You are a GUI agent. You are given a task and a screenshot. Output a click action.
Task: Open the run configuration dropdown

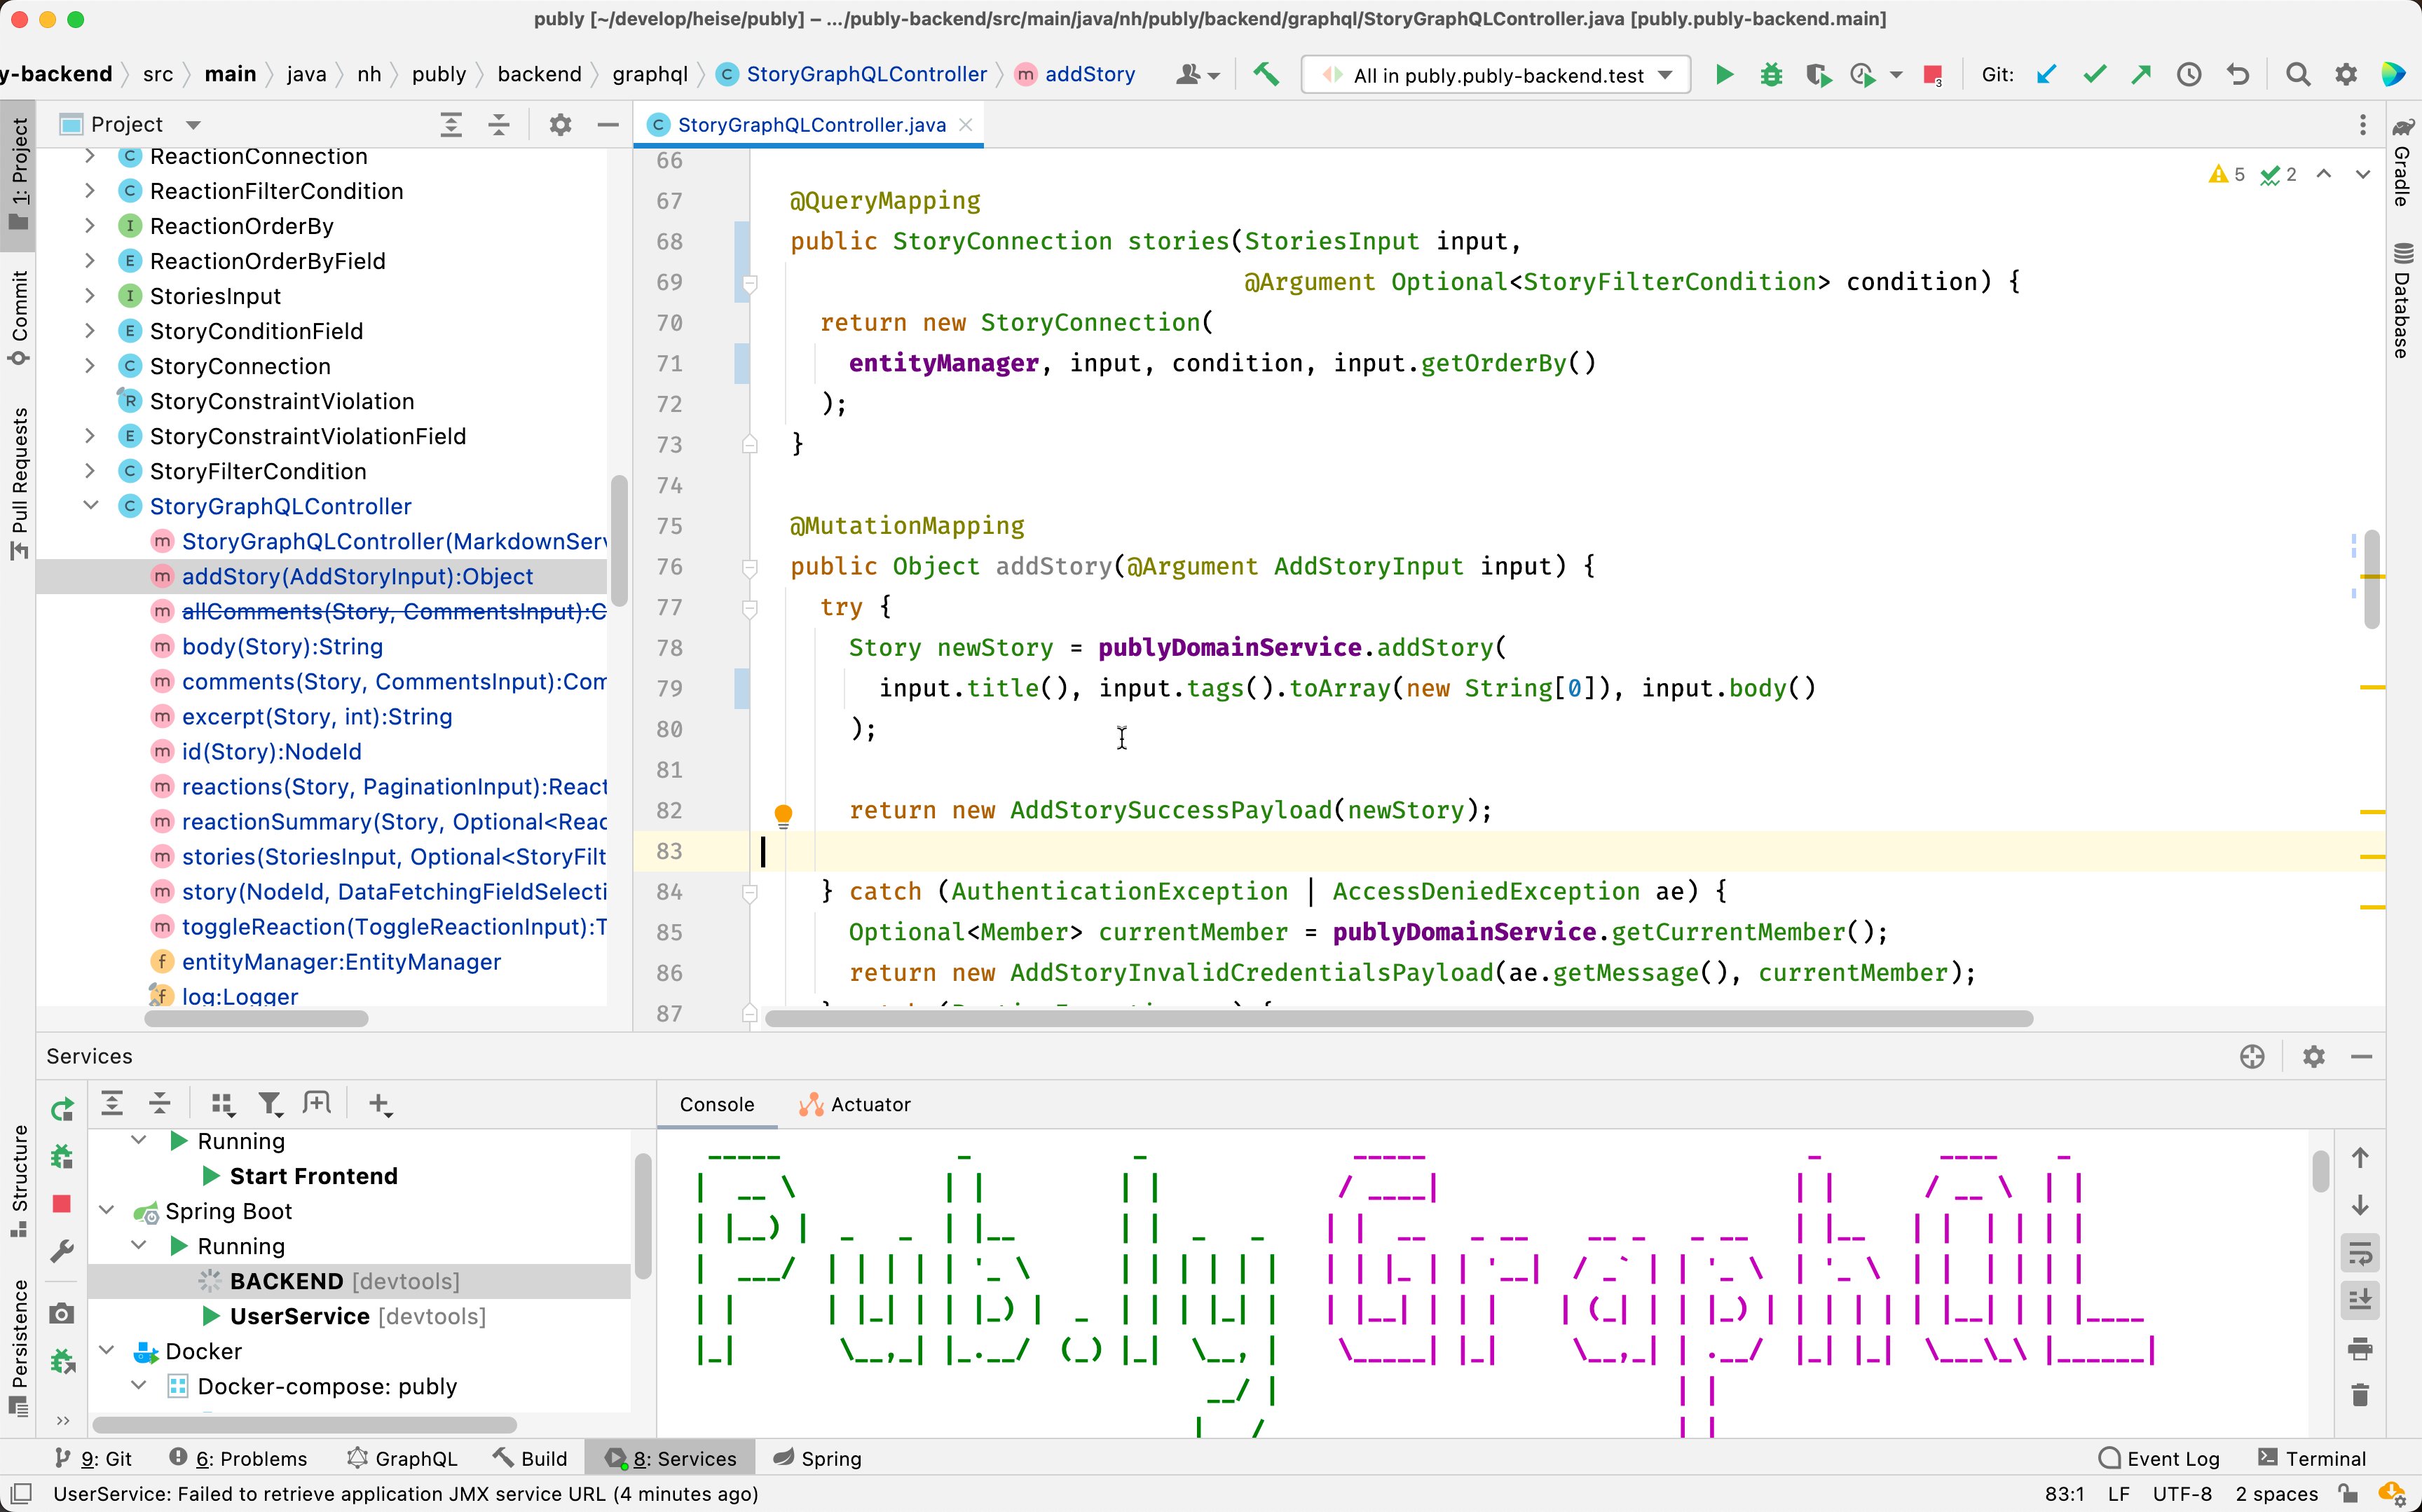(x=1496, y=75)
